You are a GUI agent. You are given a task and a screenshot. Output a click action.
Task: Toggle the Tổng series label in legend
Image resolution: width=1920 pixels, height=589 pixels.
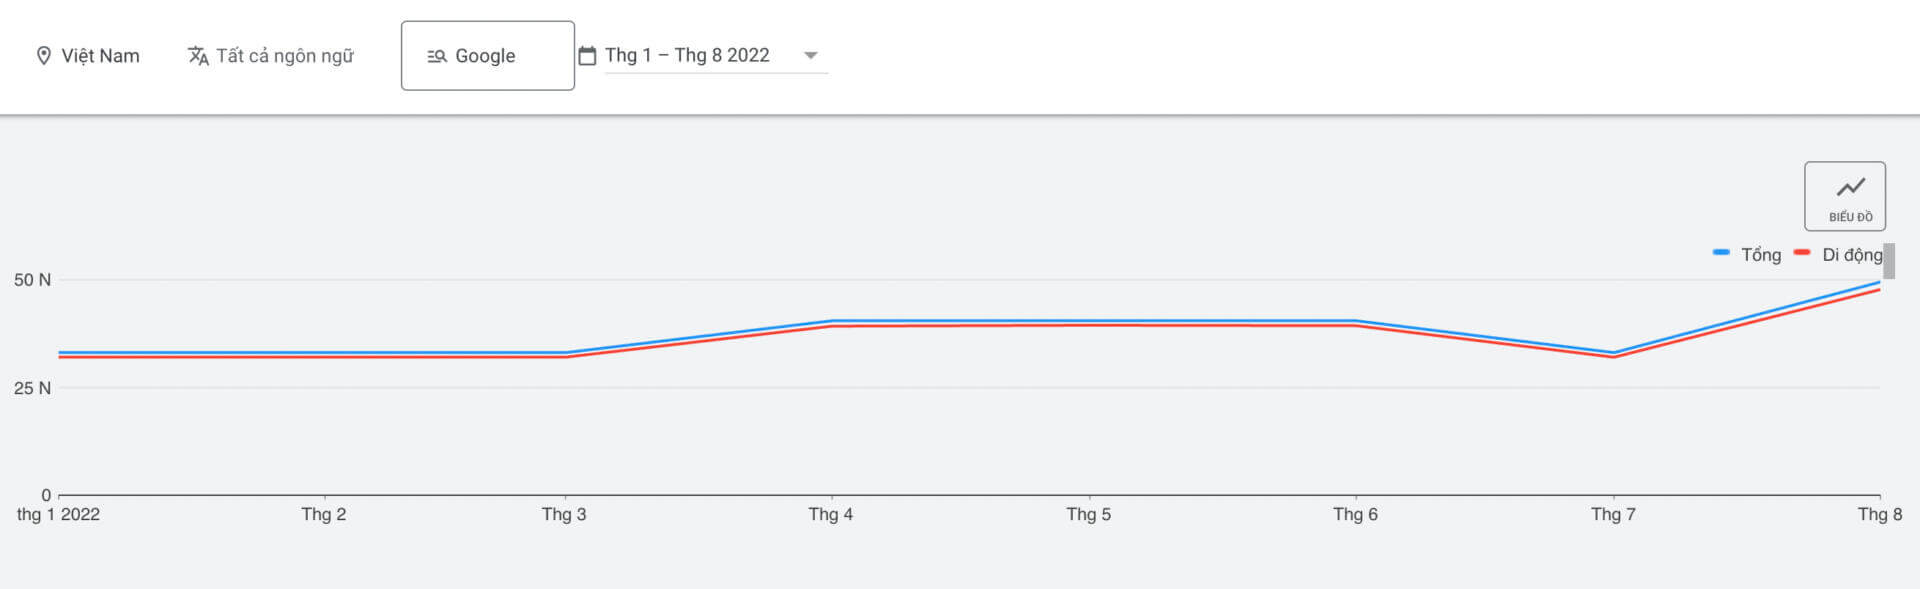pyautogui.click(x=1761, y=255)
